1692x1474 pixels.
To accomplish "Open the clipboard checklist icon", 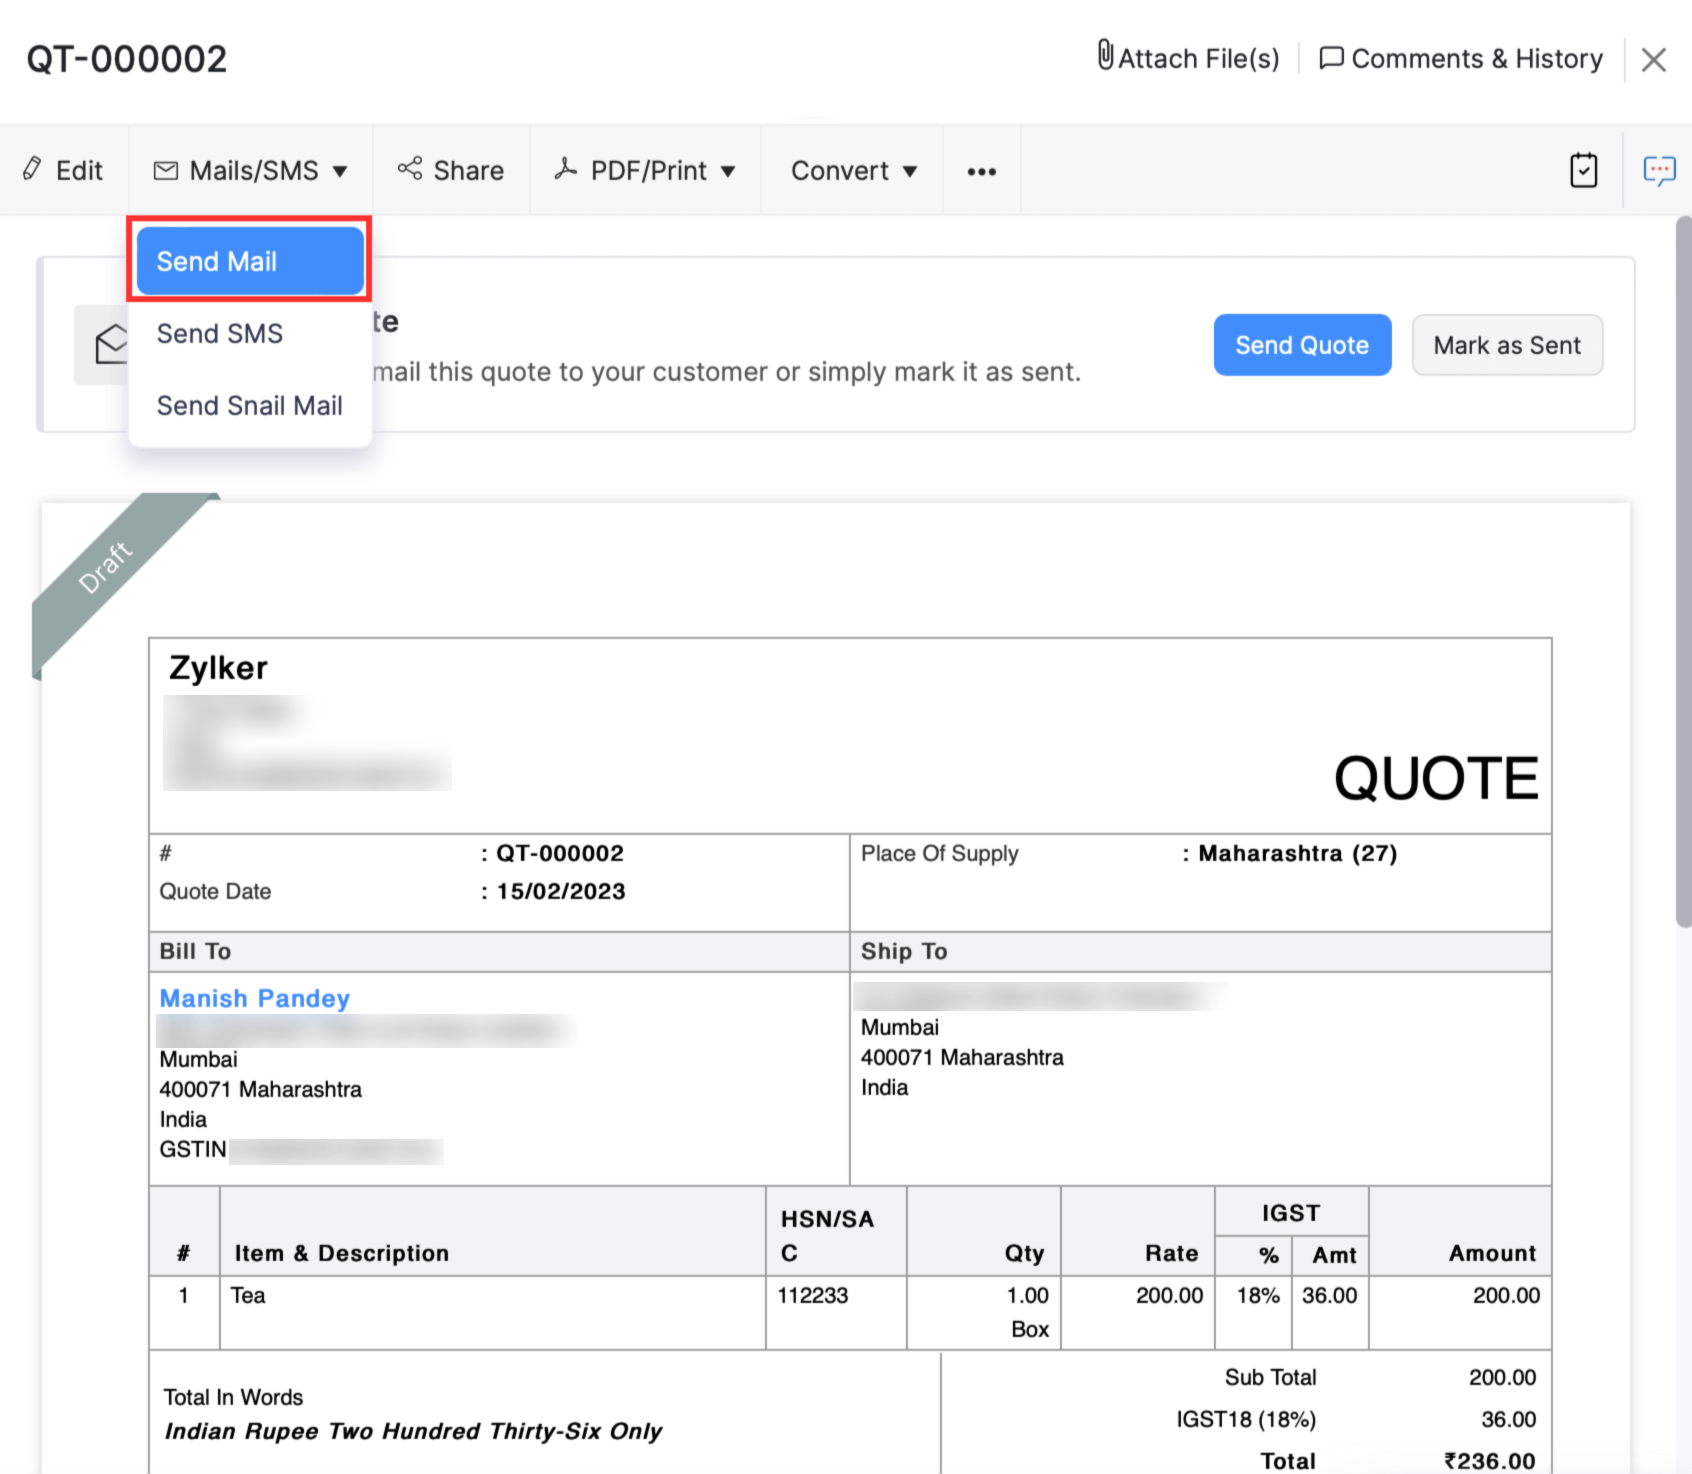I will [1583, 171].
